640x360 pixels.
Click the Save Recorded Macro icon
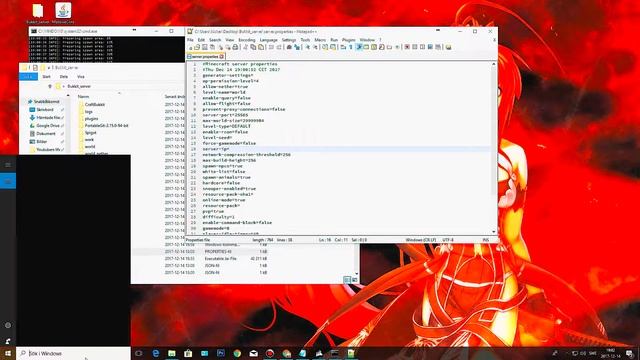(438, 47)
